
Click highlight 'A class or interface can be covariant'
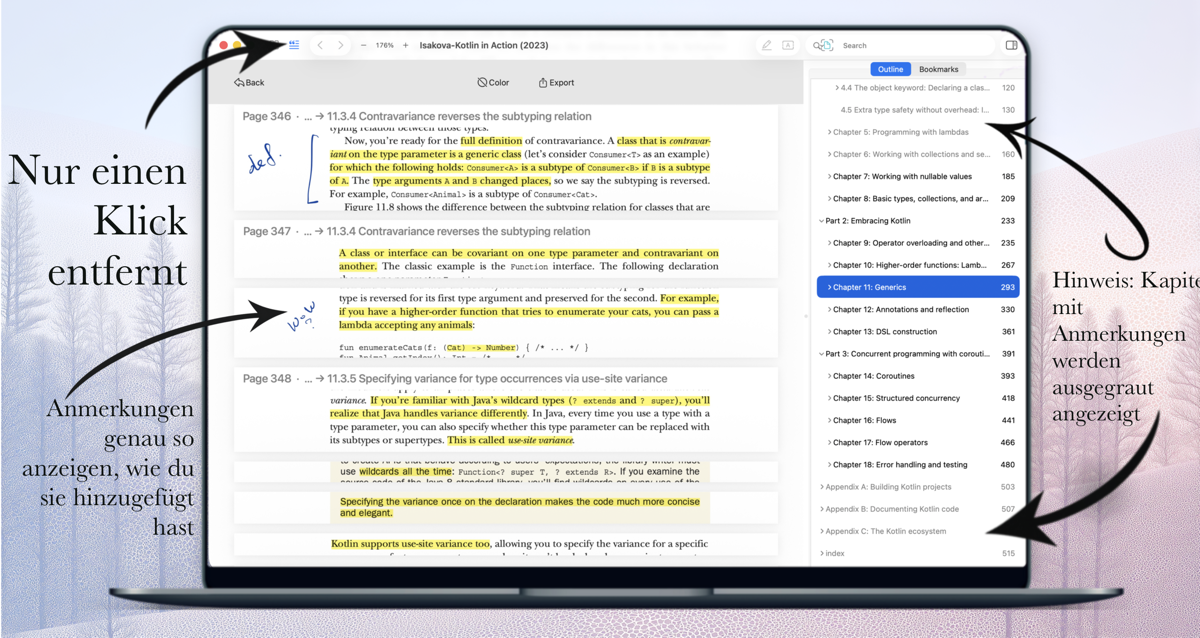528,260
